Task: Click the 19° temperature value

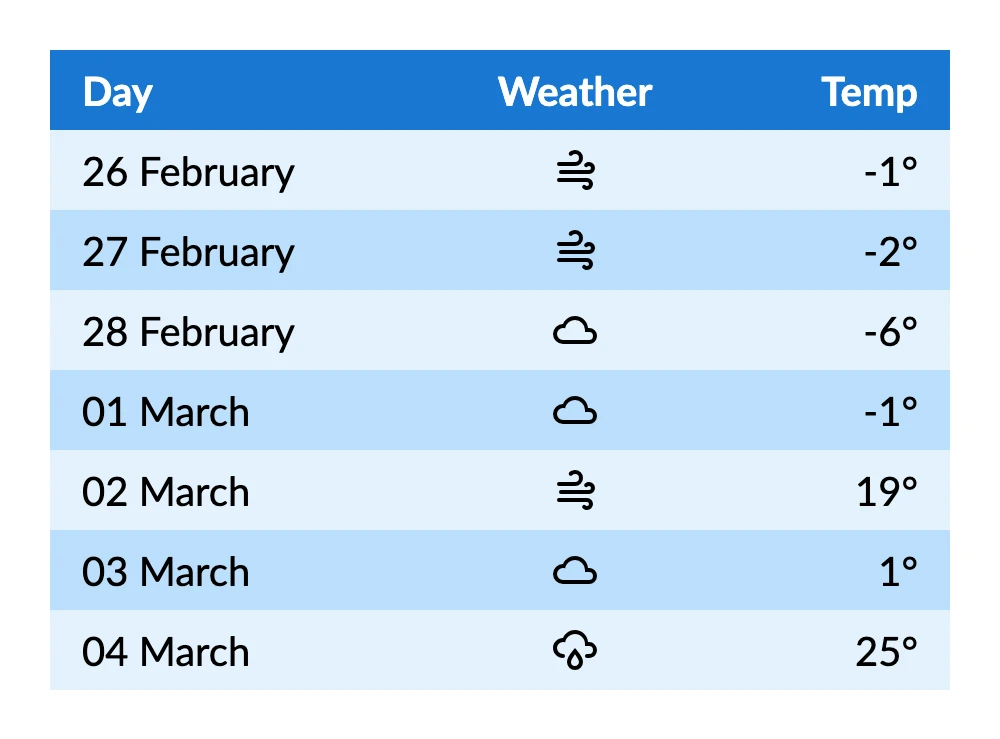Action: 886,492
